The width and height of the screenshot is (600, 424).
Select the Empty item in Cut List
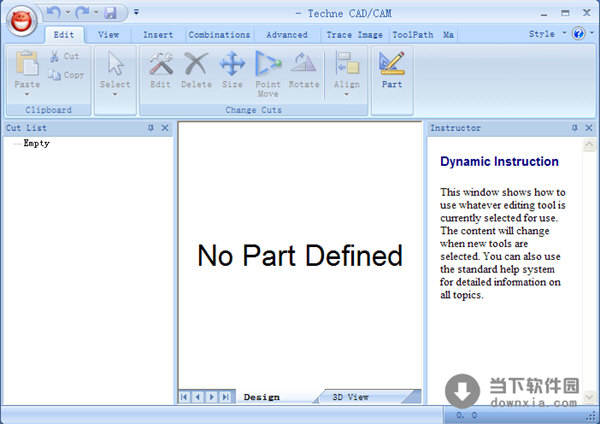(x=36, y=143)
